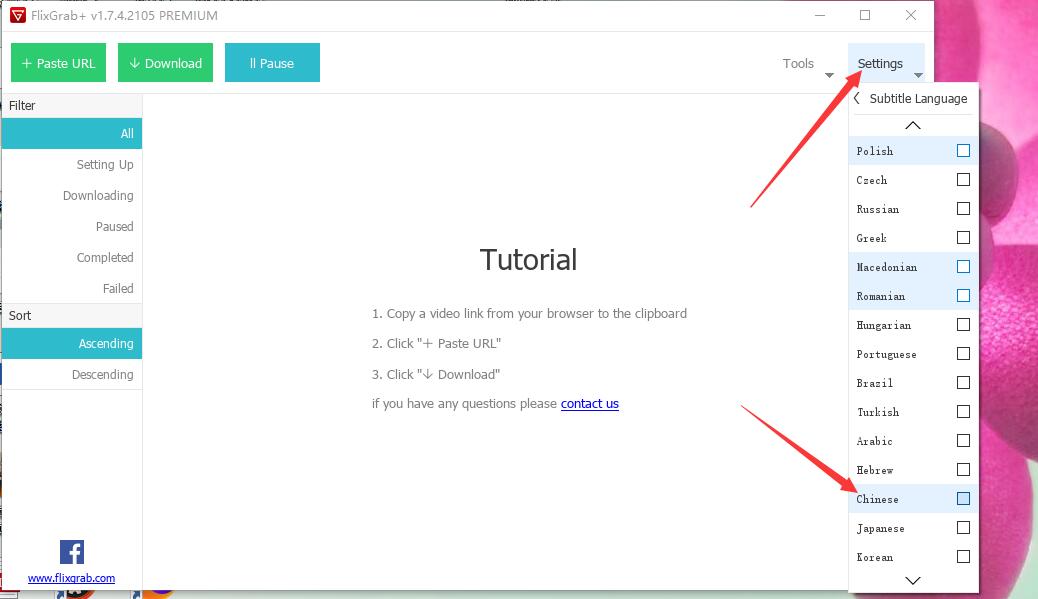Show Failed downloads filter
This screenshot has width=1038, height=599.
(71, 288)
